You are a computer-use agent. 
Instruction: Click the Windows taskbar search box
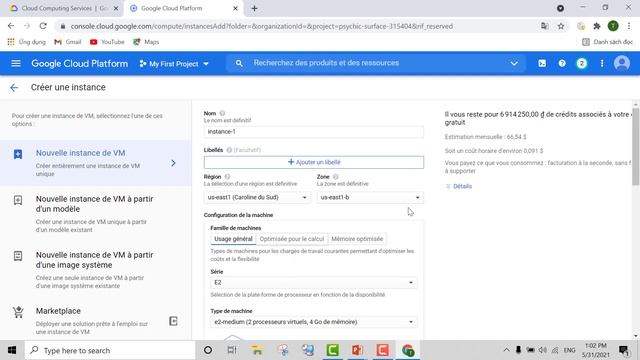[110, 350]
